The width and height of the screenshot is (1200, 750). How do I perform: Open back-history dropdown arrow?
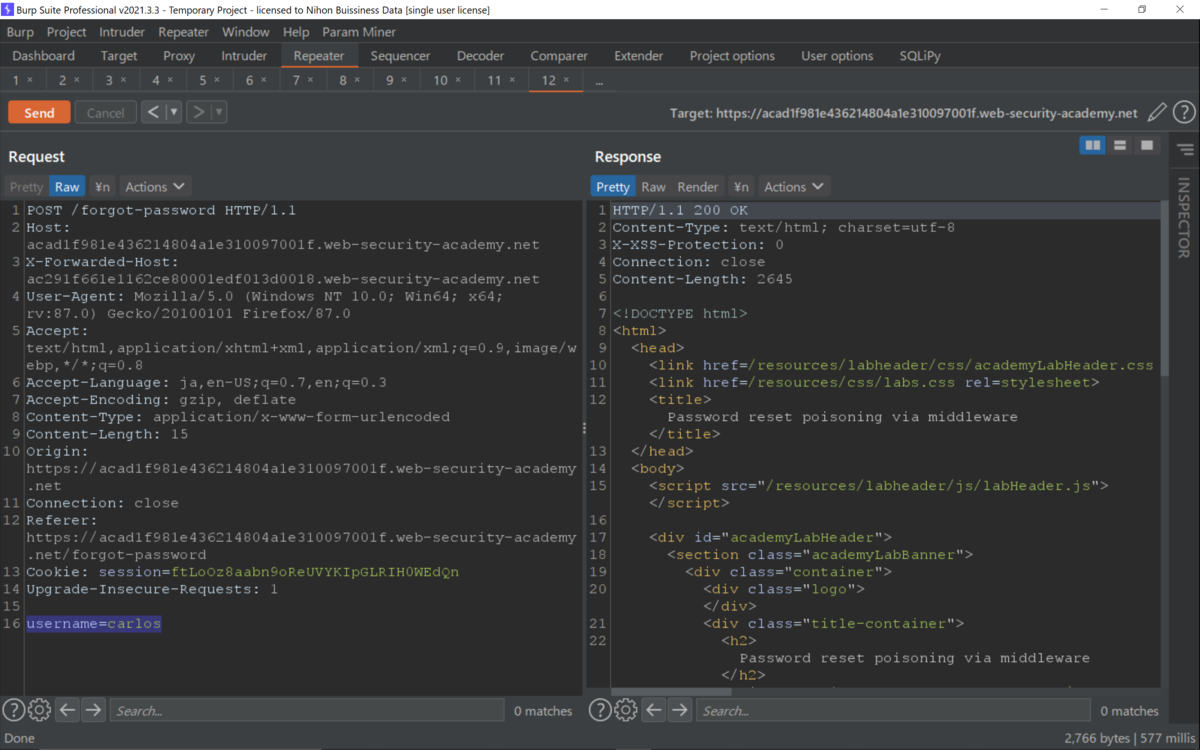click(x=174, y=112)
